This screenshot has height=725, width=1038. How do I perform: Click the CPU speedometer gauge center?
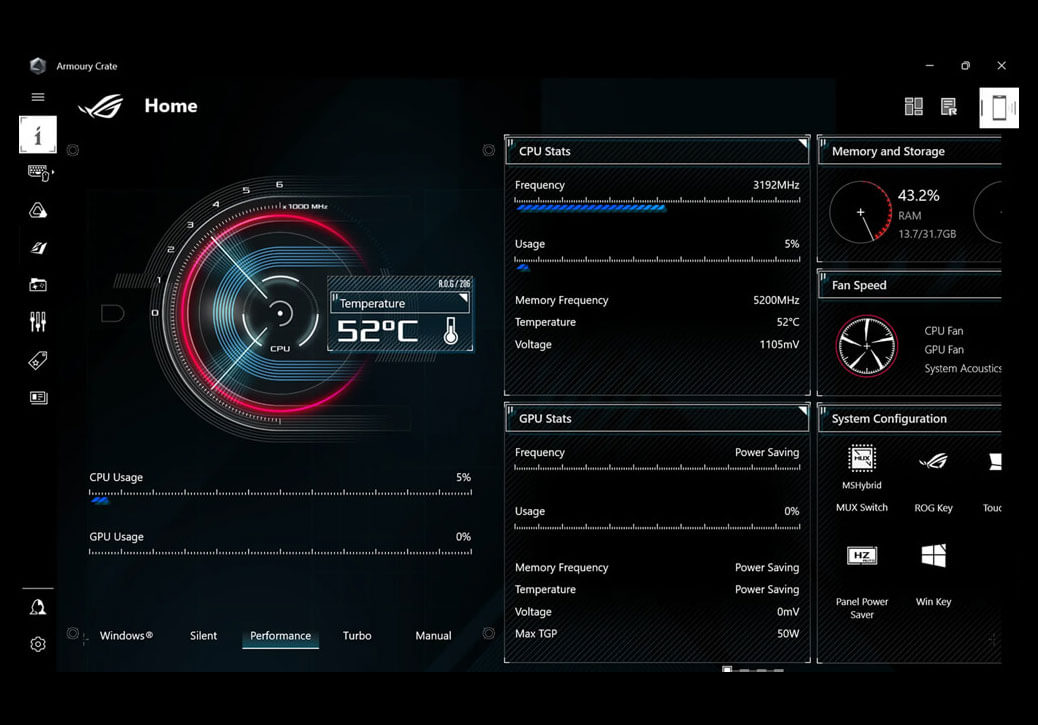280,313
